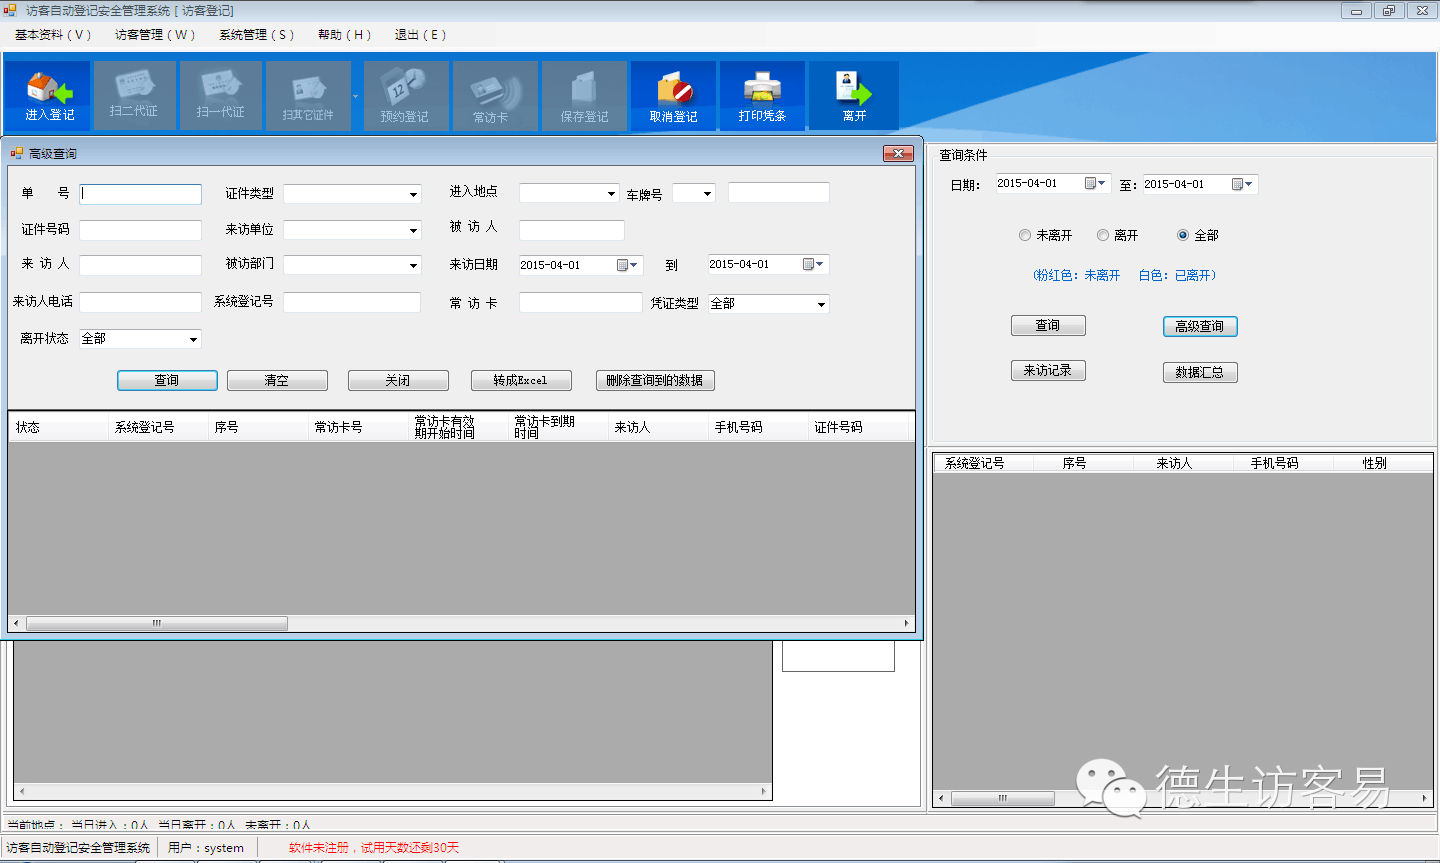Click the 查询 button in 查询条件 panel
This screenshot has width=1440, height=863.
(x=1048, y=325)
